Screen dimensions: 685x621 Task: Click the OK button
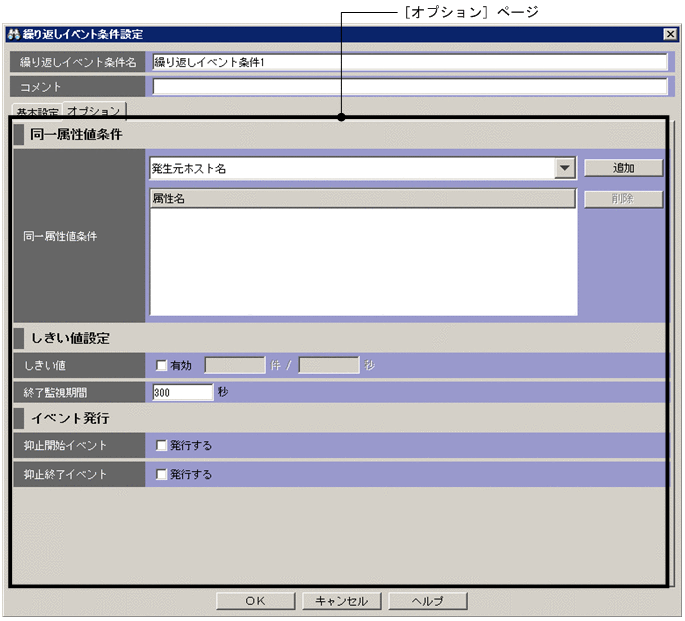click(256, 601)
